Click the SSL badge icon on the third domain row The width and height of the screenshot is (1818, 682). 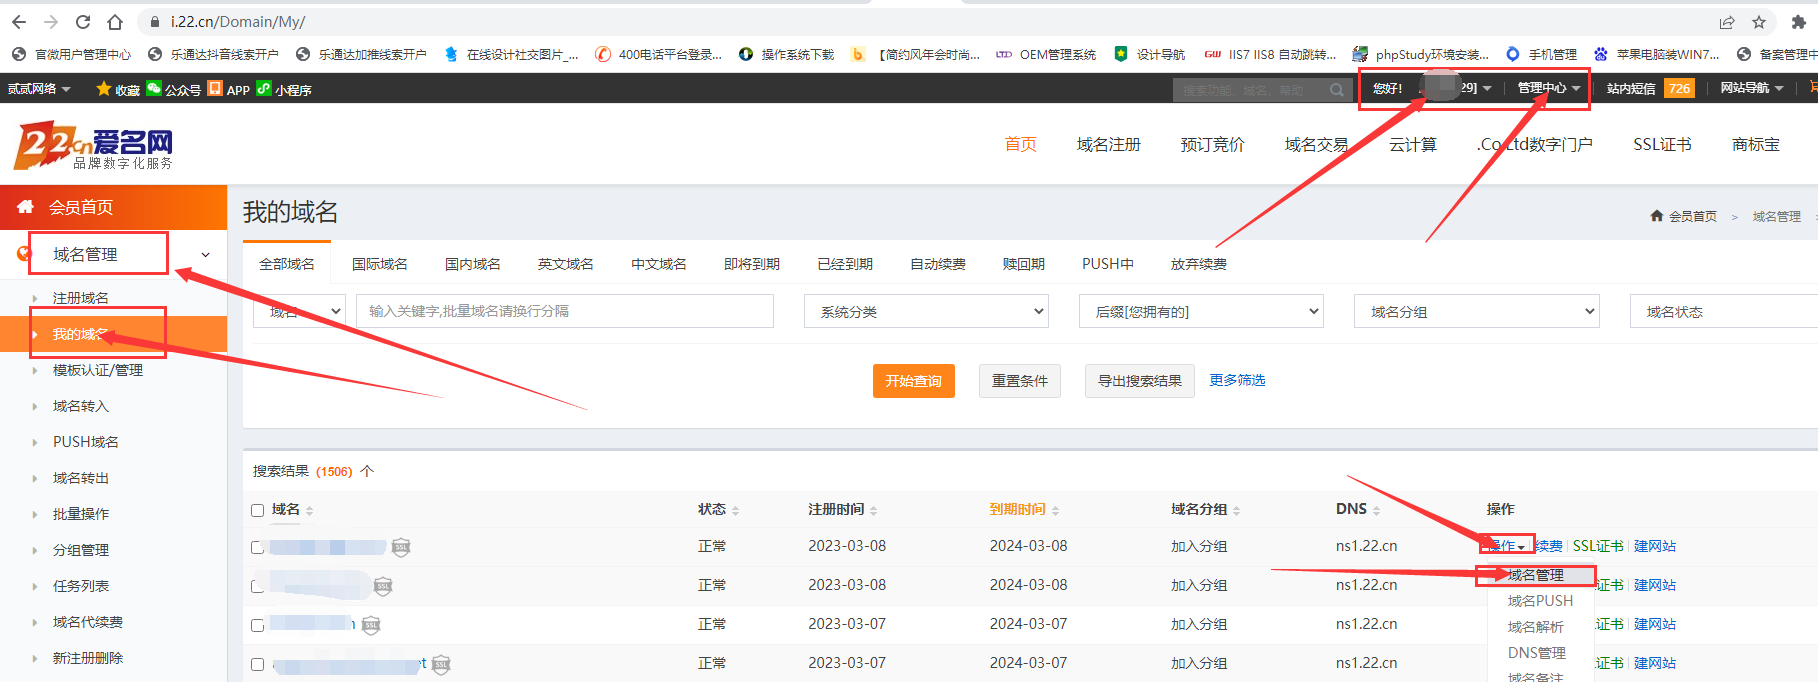pos(371,626)
